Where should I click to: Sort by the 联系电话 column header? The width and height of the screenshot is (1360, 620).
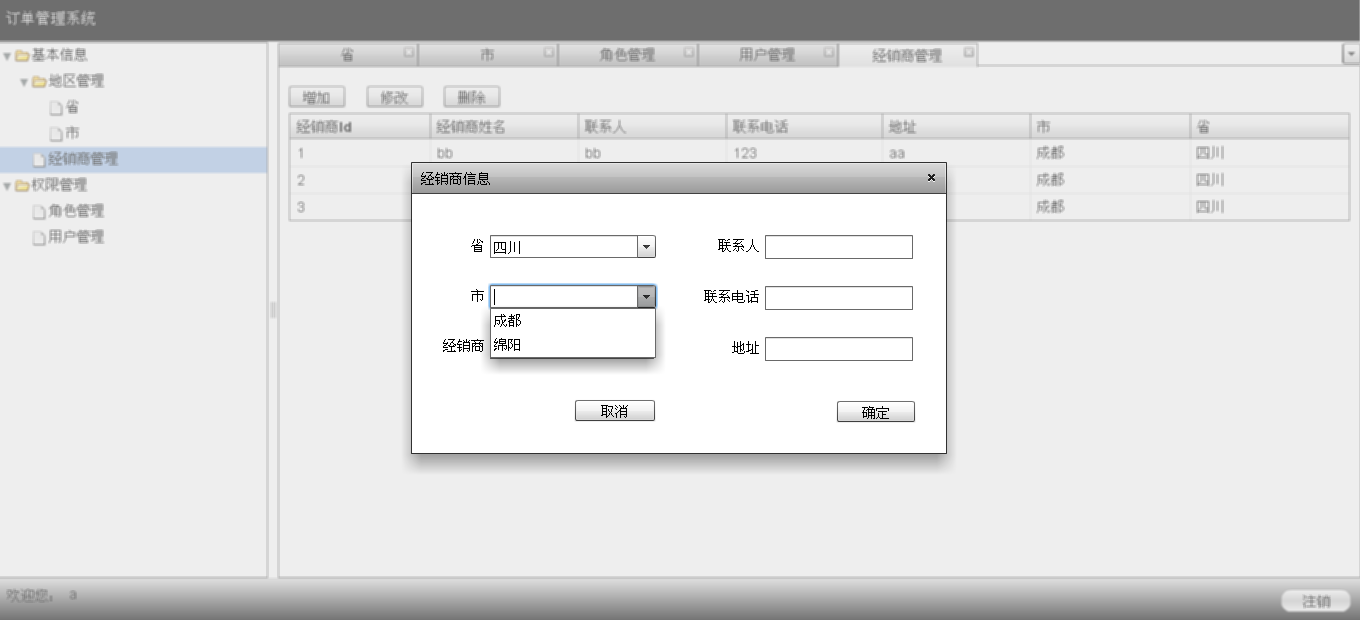pyautogui.click(x=805, y=127)
